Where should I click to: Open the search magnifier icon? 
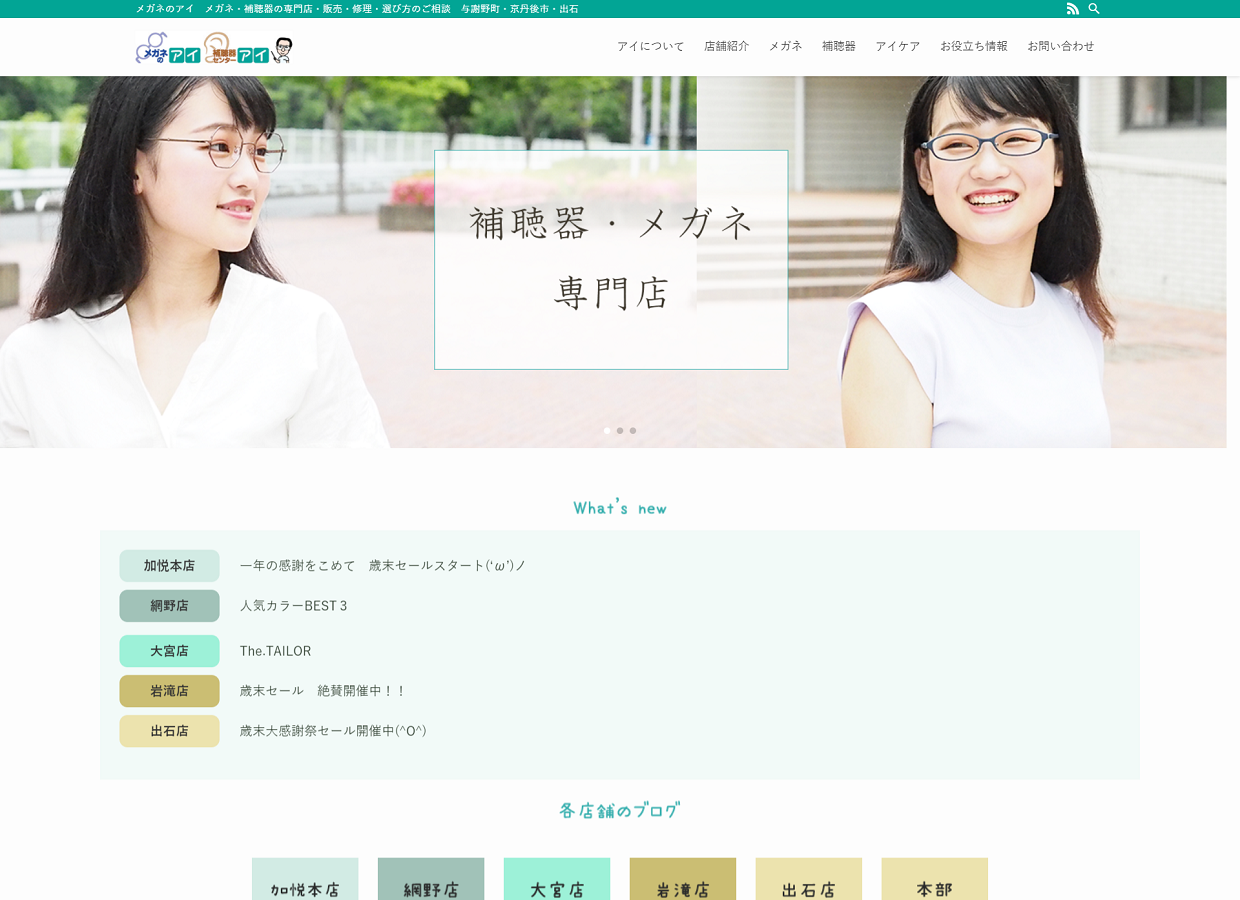click(1094, 9)
